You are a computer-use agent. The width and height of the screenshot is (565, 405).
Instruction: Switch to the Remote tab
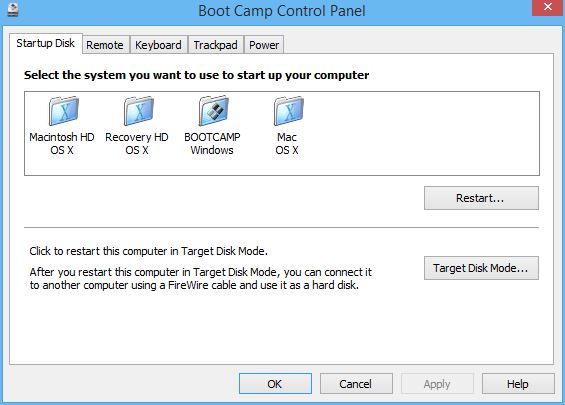105,45
